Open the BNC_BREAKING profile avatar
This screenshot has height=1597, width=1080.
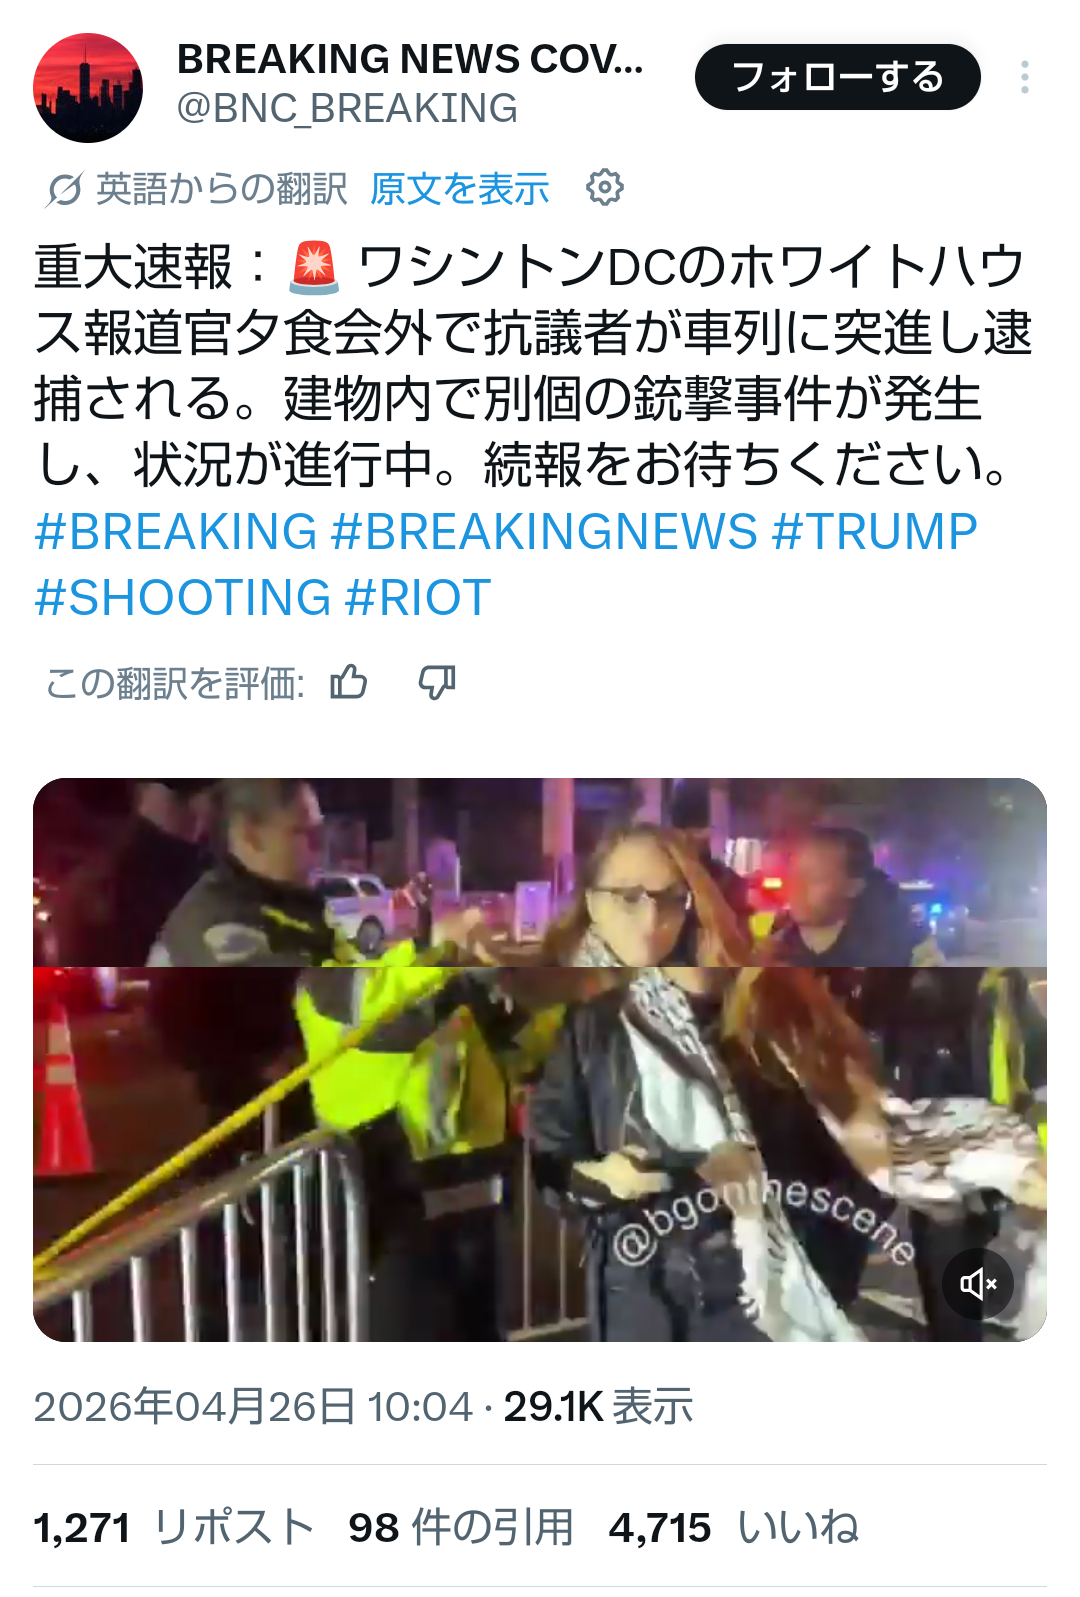[88, 88]
